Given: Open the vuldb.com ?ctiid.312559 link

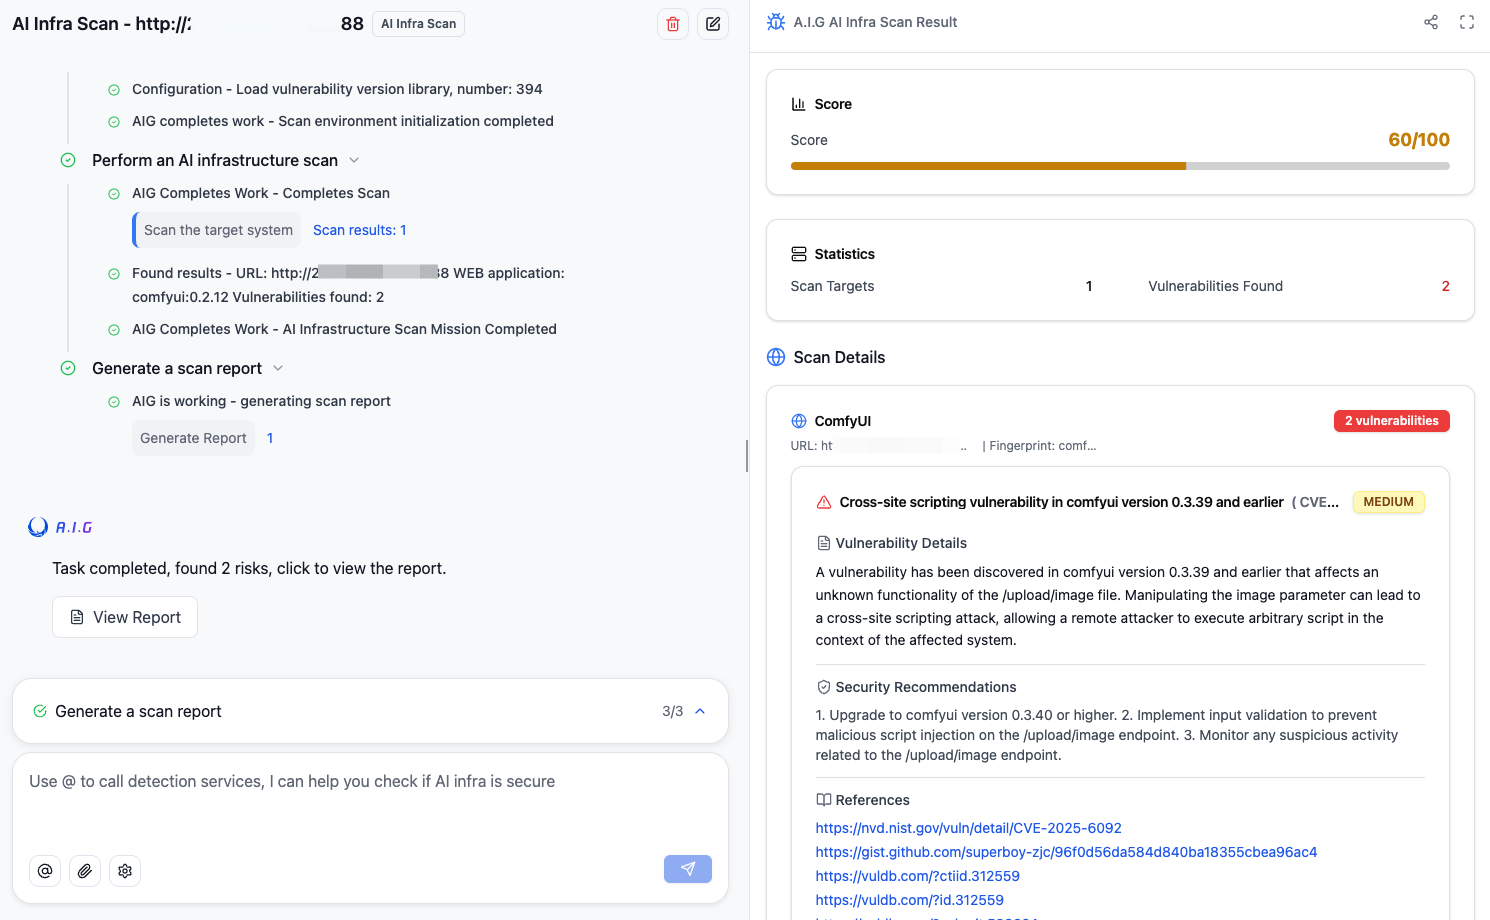Looking at the screenshot, I should pos(917,876).
